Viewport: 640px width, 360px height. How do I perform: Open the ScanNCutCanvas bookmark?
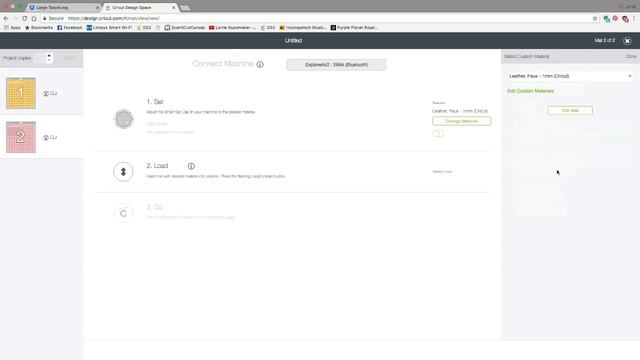point(184,28)
